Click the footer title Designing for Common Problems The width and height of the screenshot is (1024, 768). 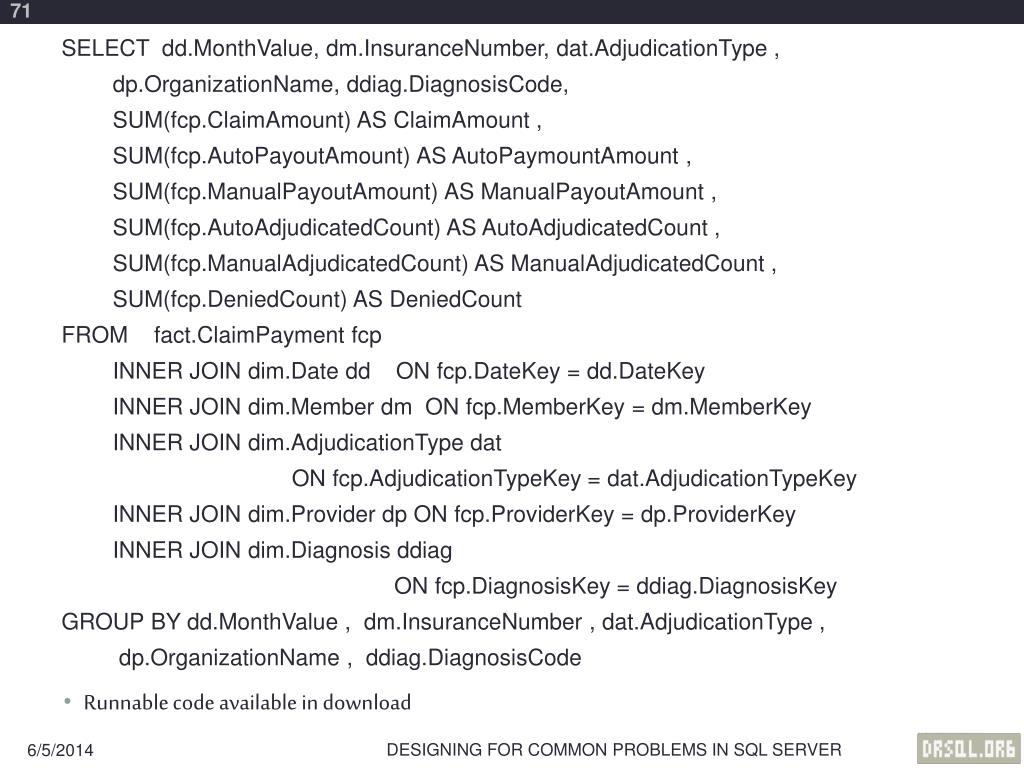pos(614,750)
